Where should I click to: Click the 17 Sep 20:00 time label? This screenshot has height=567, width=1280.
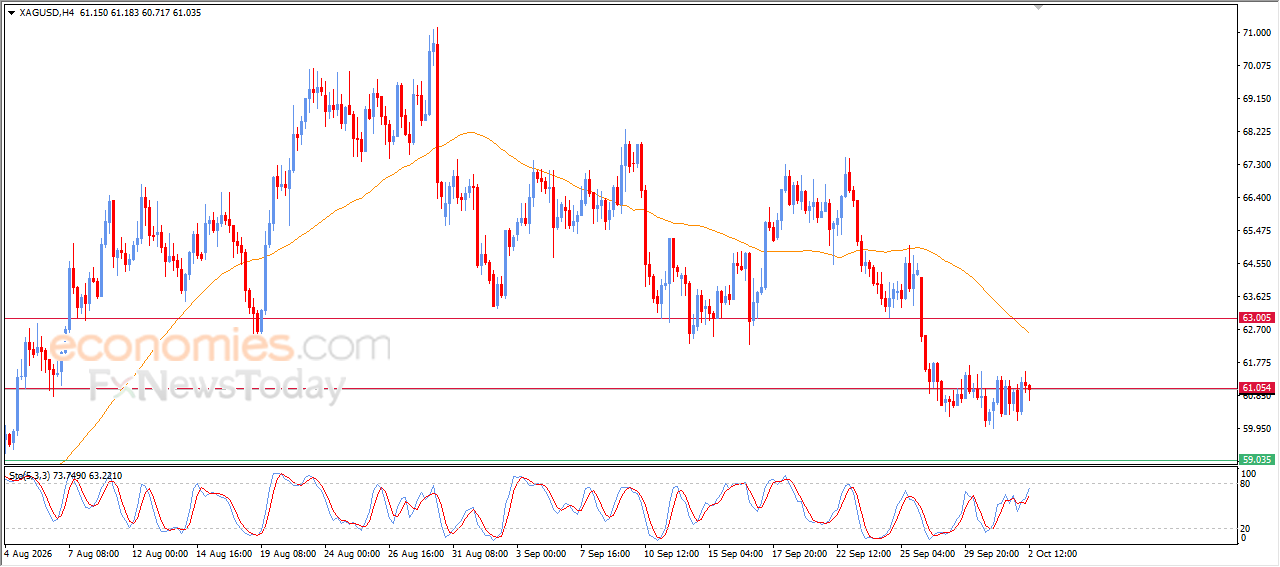(802, 553)
